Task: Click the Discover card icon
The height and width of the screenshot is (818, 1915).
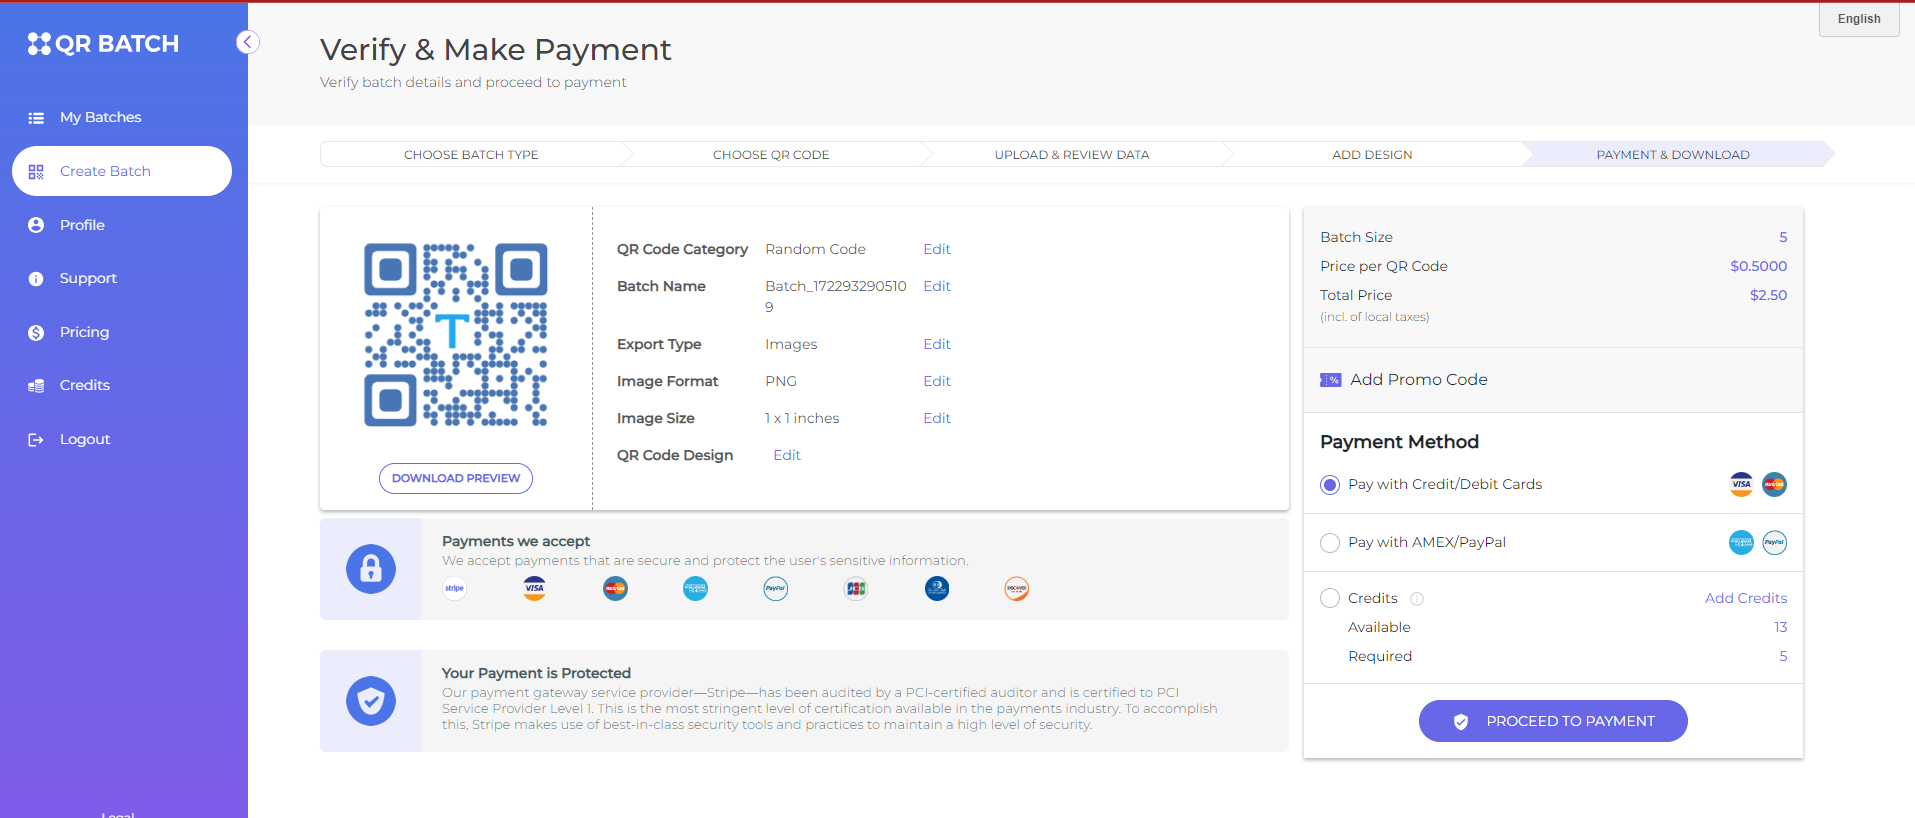Action: [x=1017, y=588]
